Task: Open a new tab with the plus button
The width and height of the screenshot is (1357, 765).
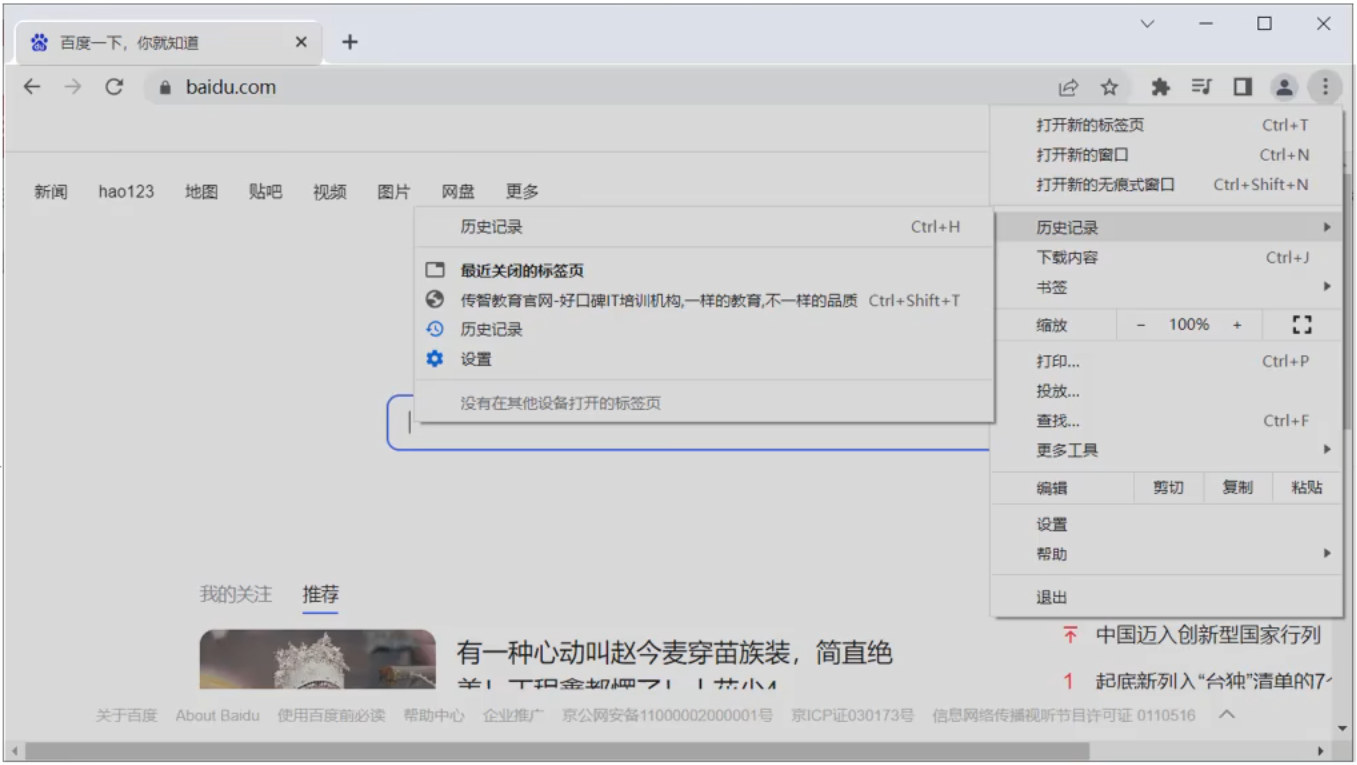Action: (349, 42)
